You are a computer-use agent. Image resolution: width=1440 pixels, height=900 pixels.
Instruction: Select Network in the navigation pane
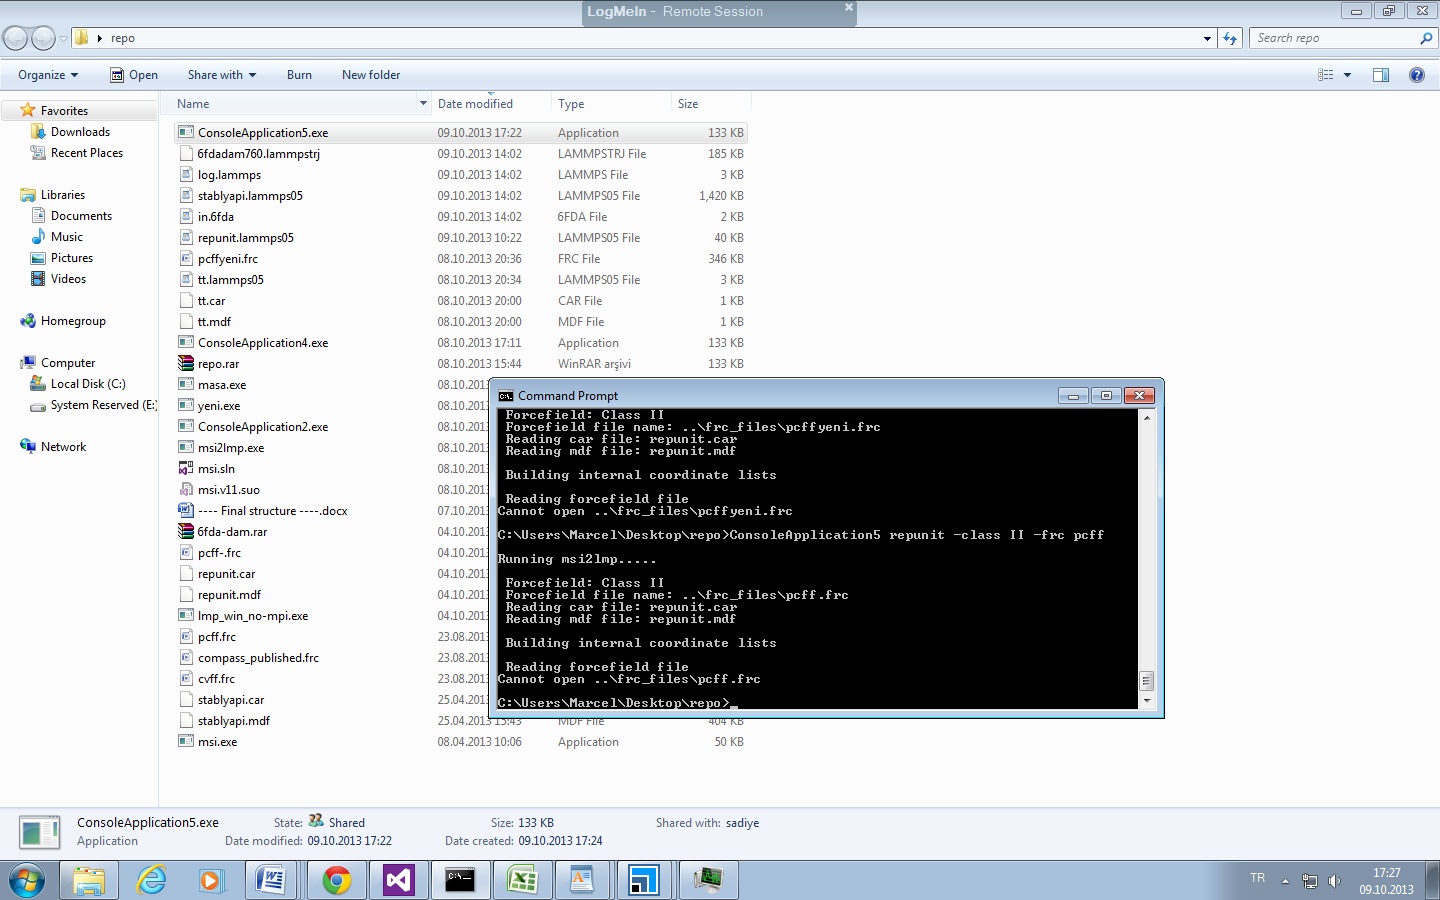63,447
